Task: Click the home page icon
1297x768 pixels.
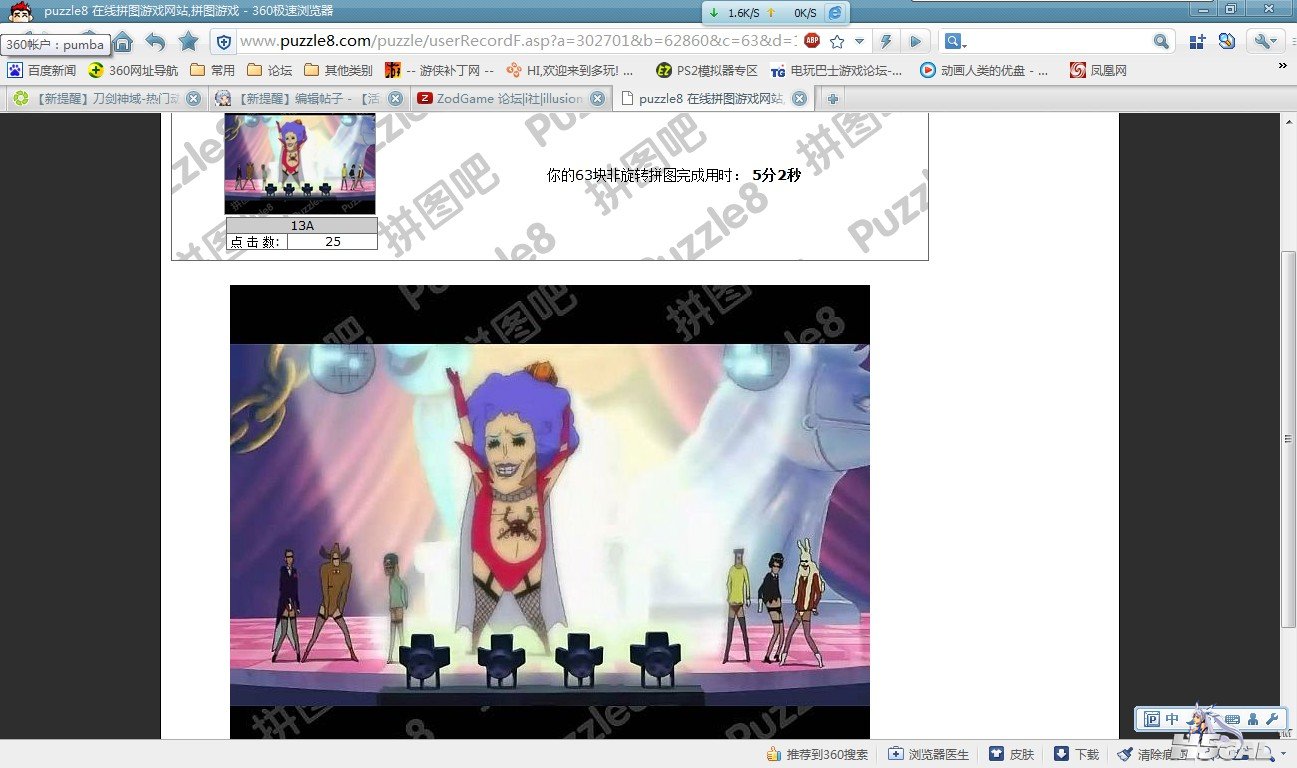Action: pyautogui.click(x=122, y=42)
